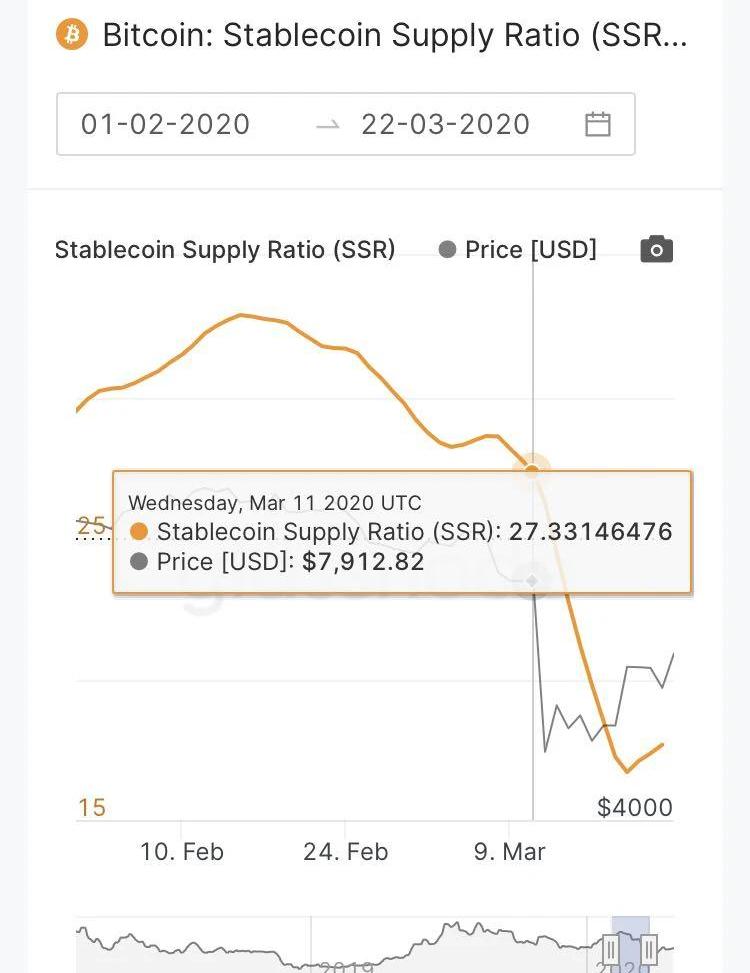
Task: Click the right range navigator handle
Action: coord(649,948)
